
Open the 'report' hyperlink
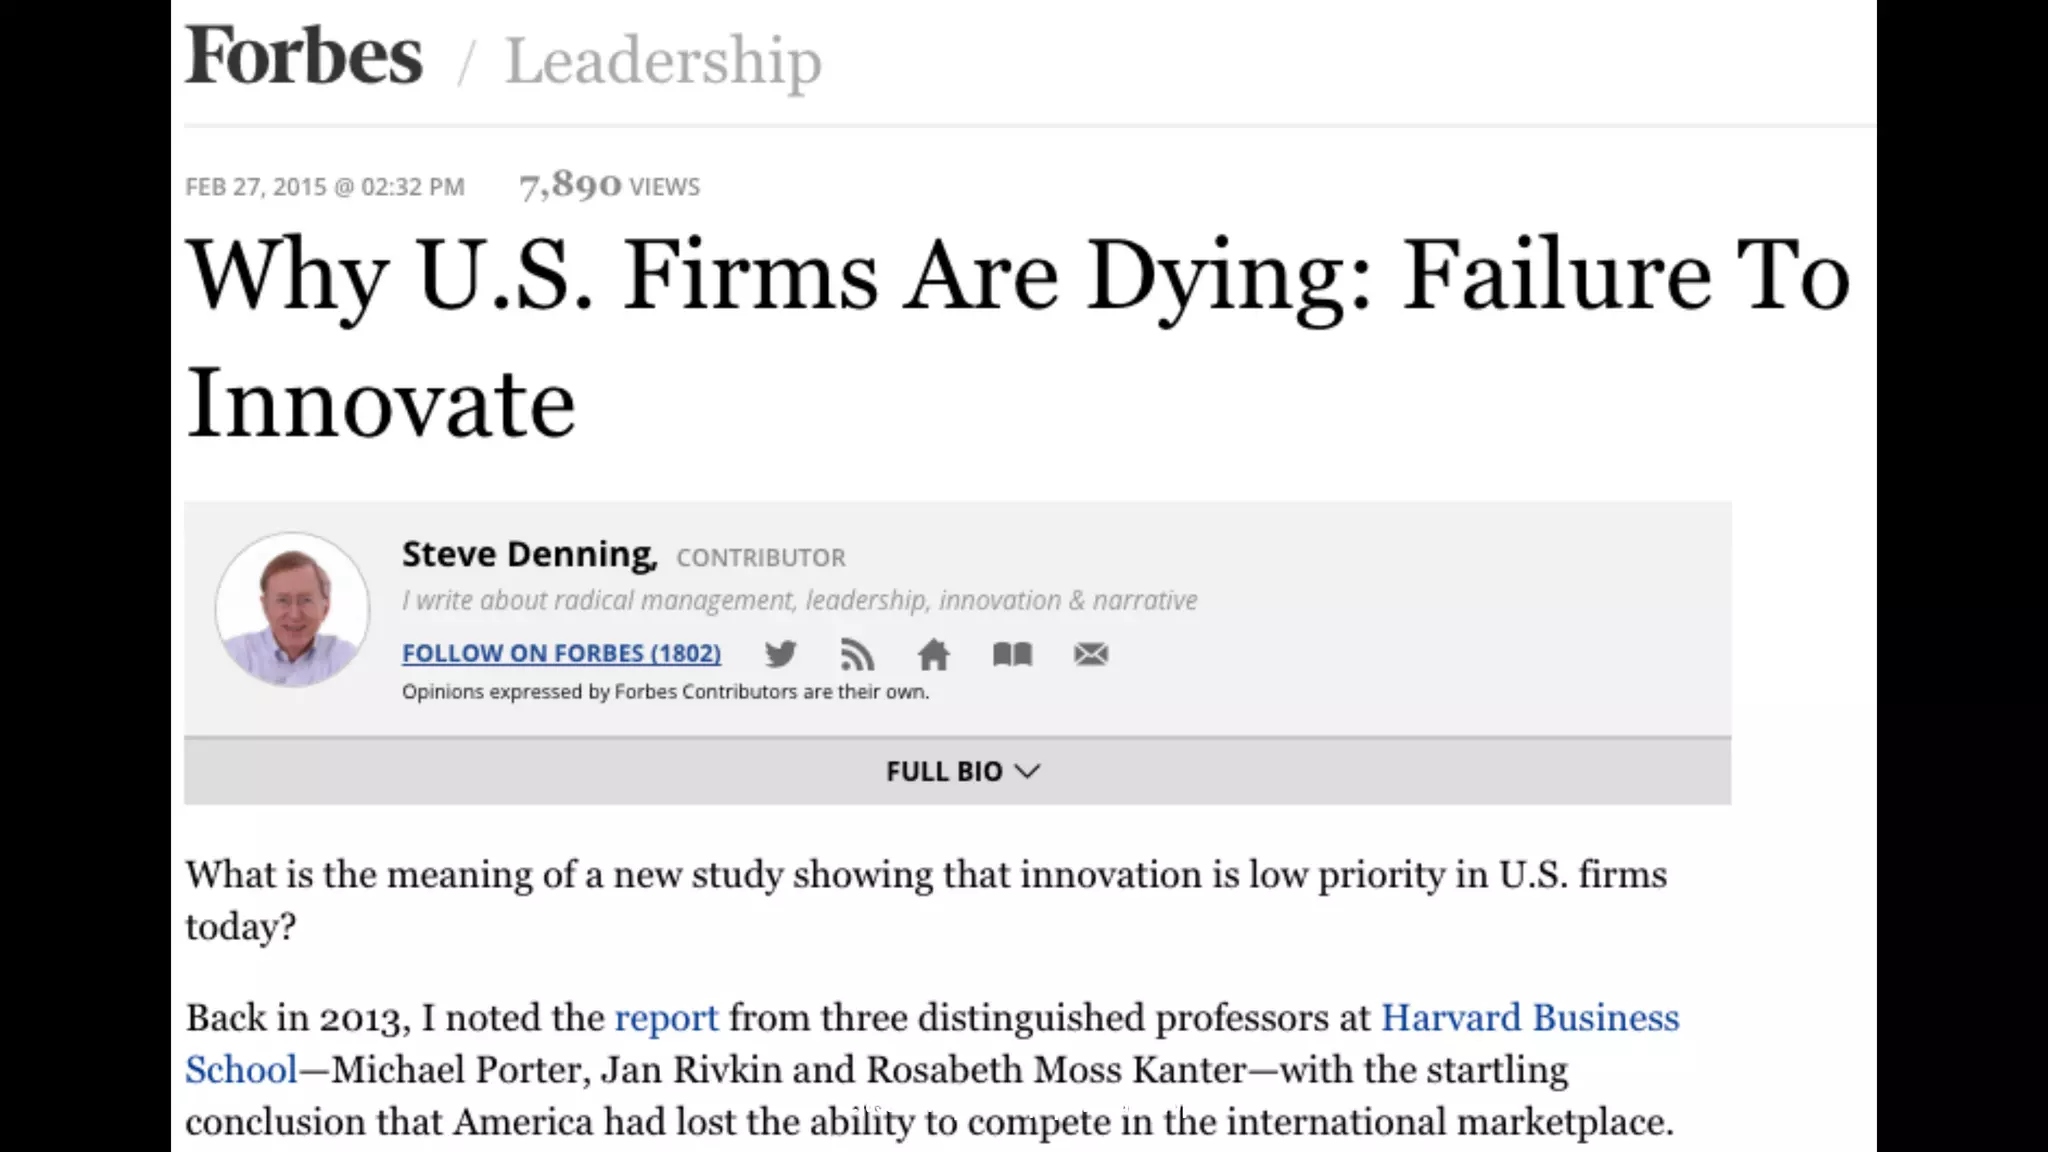tap(666, 1018)
